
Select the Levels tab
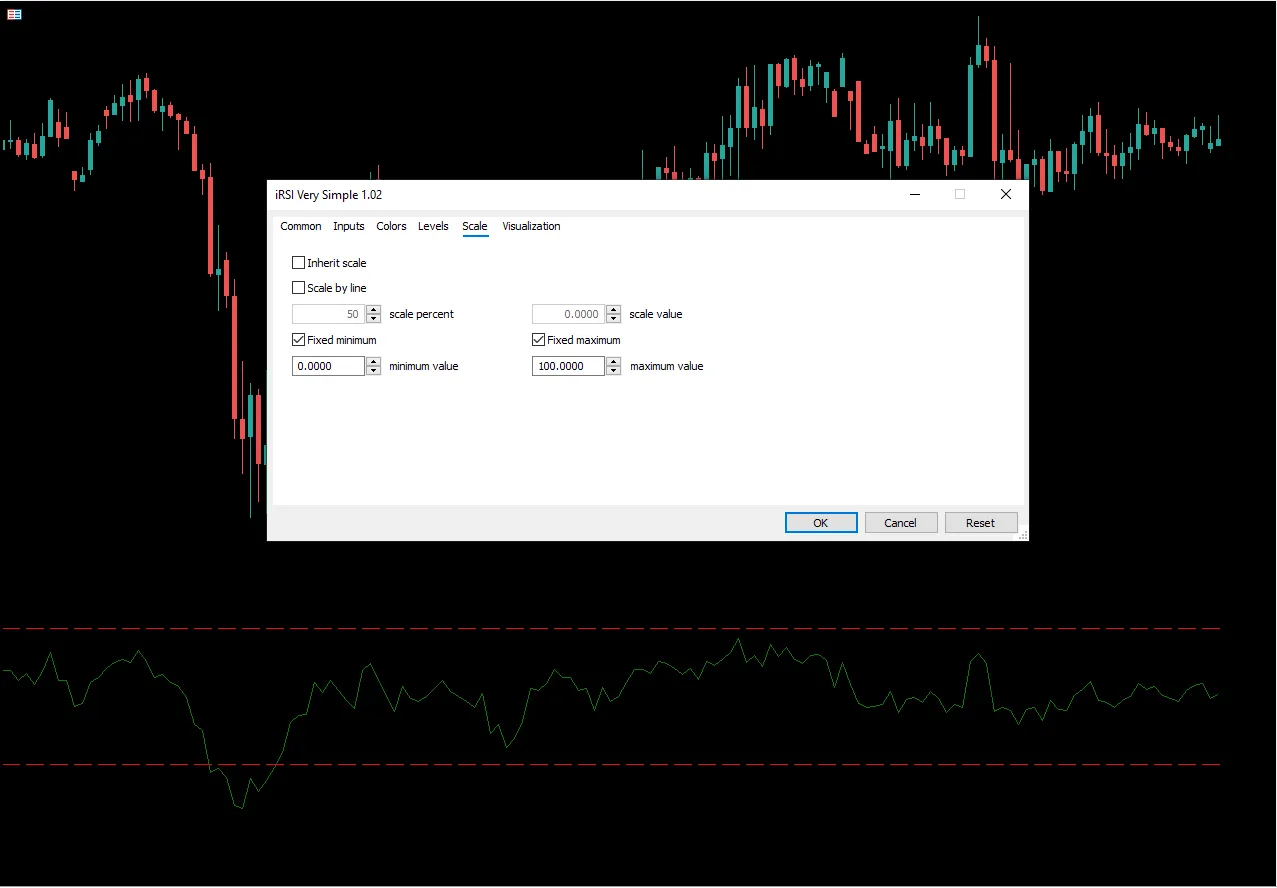tap(433, 226)
